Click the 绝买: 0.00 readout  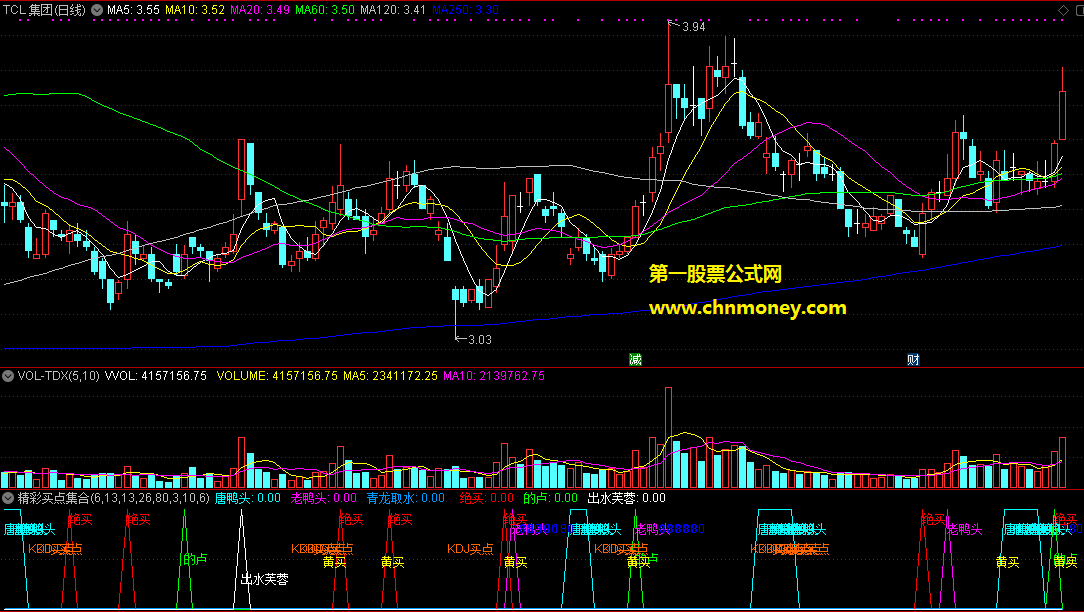click(x=487, y=498)
